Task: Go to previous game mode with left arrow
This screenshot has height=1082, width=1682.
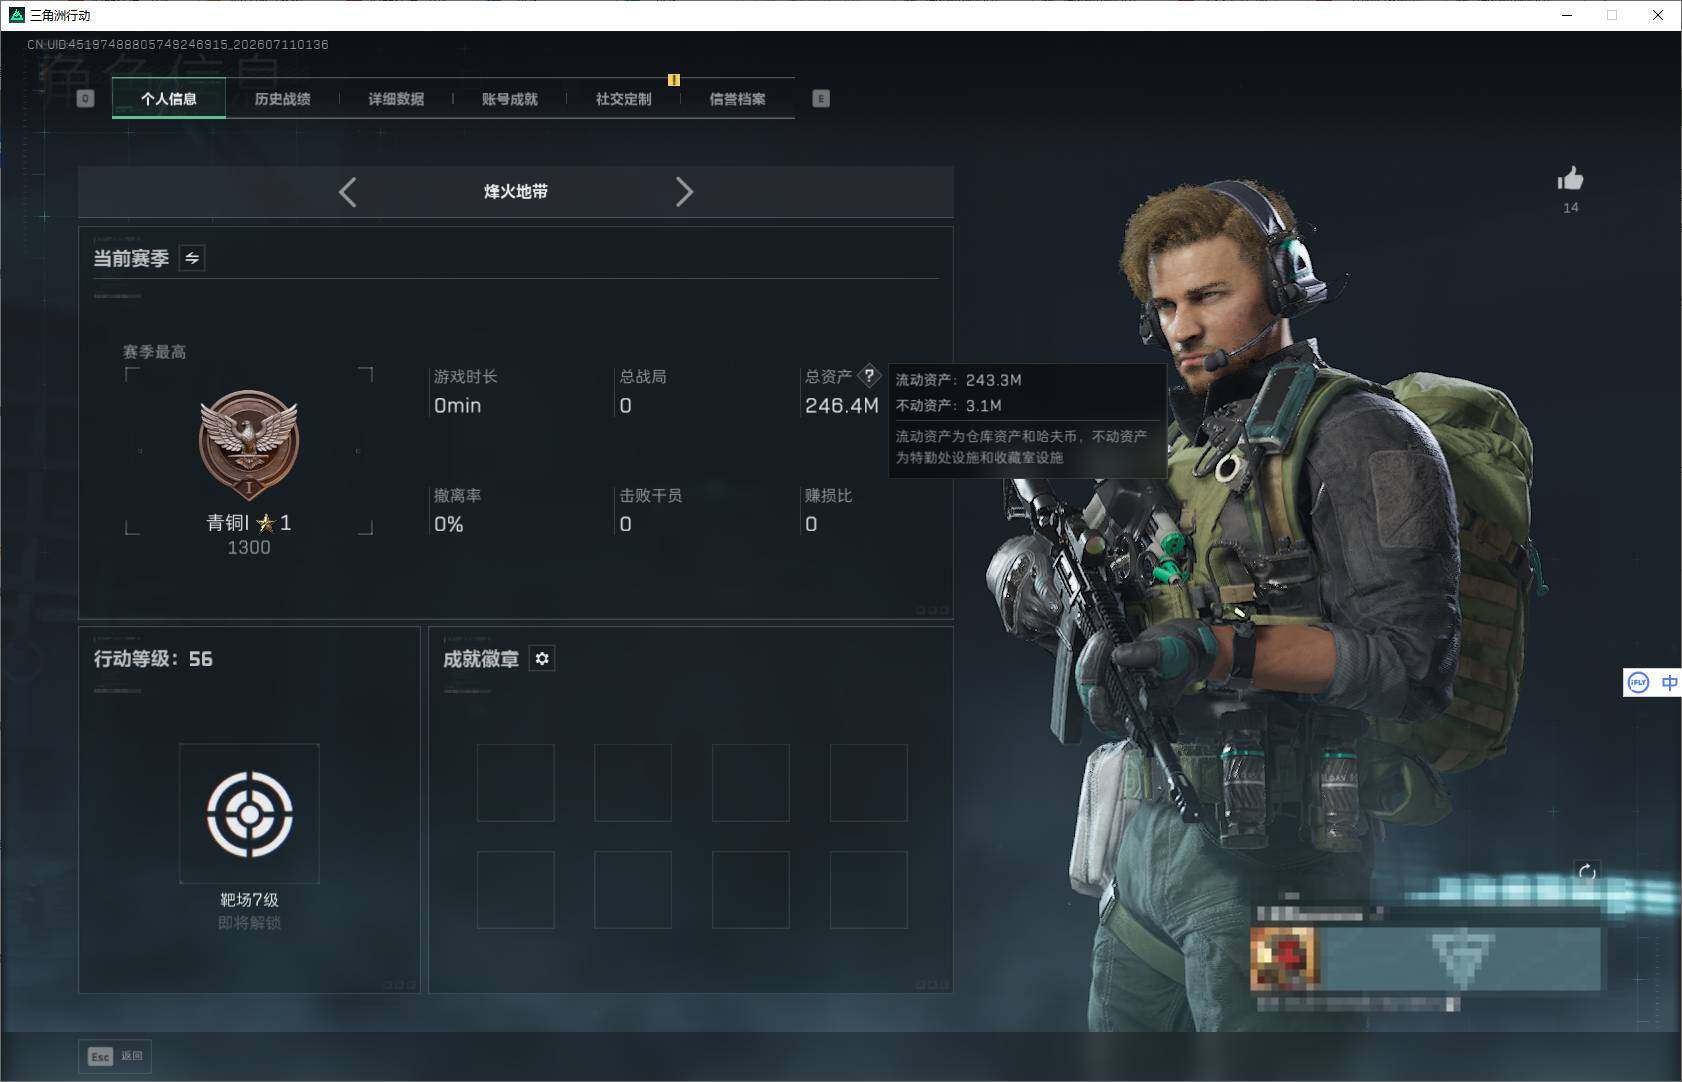Action: click(x=348, y=192)
